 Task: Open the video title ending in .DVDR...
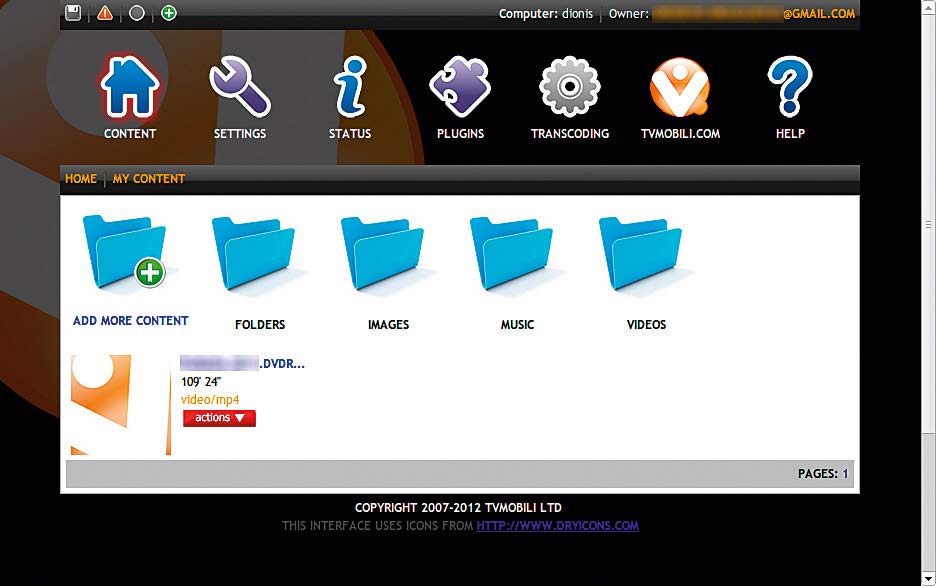coord(242,363)
